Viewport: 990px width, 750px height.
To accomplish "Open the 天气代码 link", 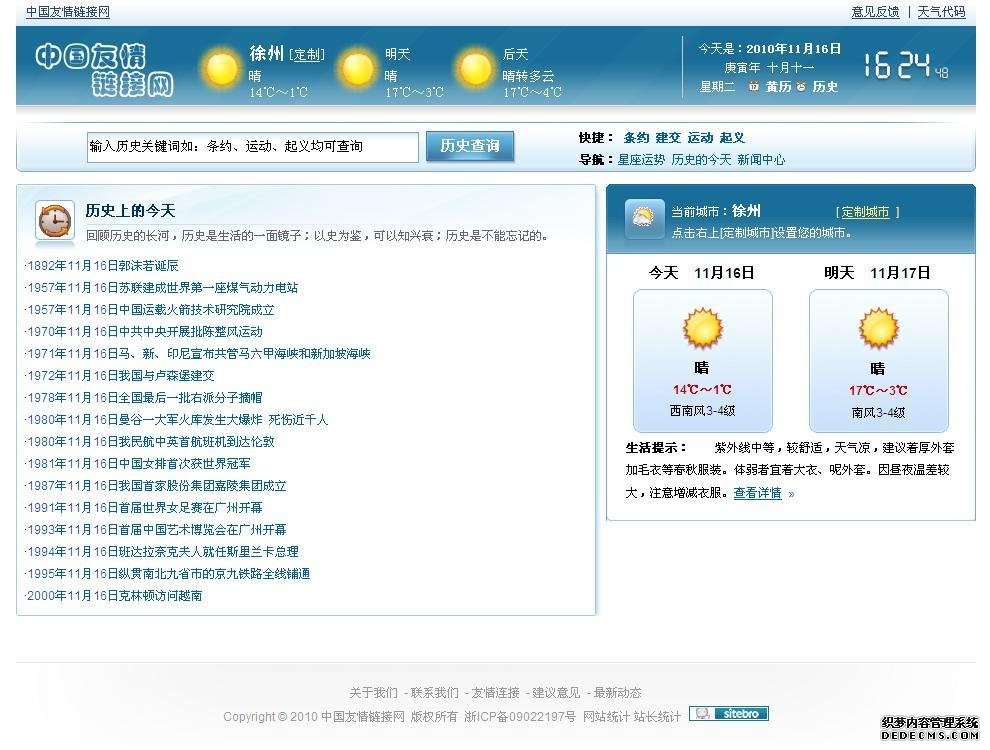I will coord(941,12).
